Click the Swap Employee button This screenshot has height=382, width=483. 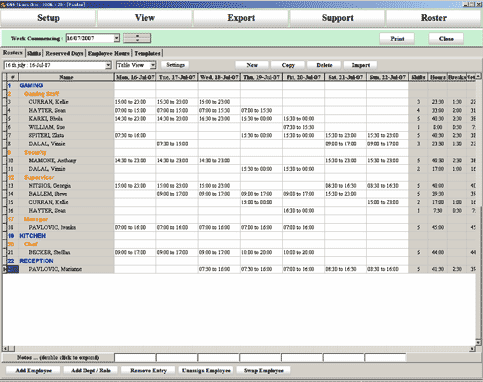[x=263, y=370]
